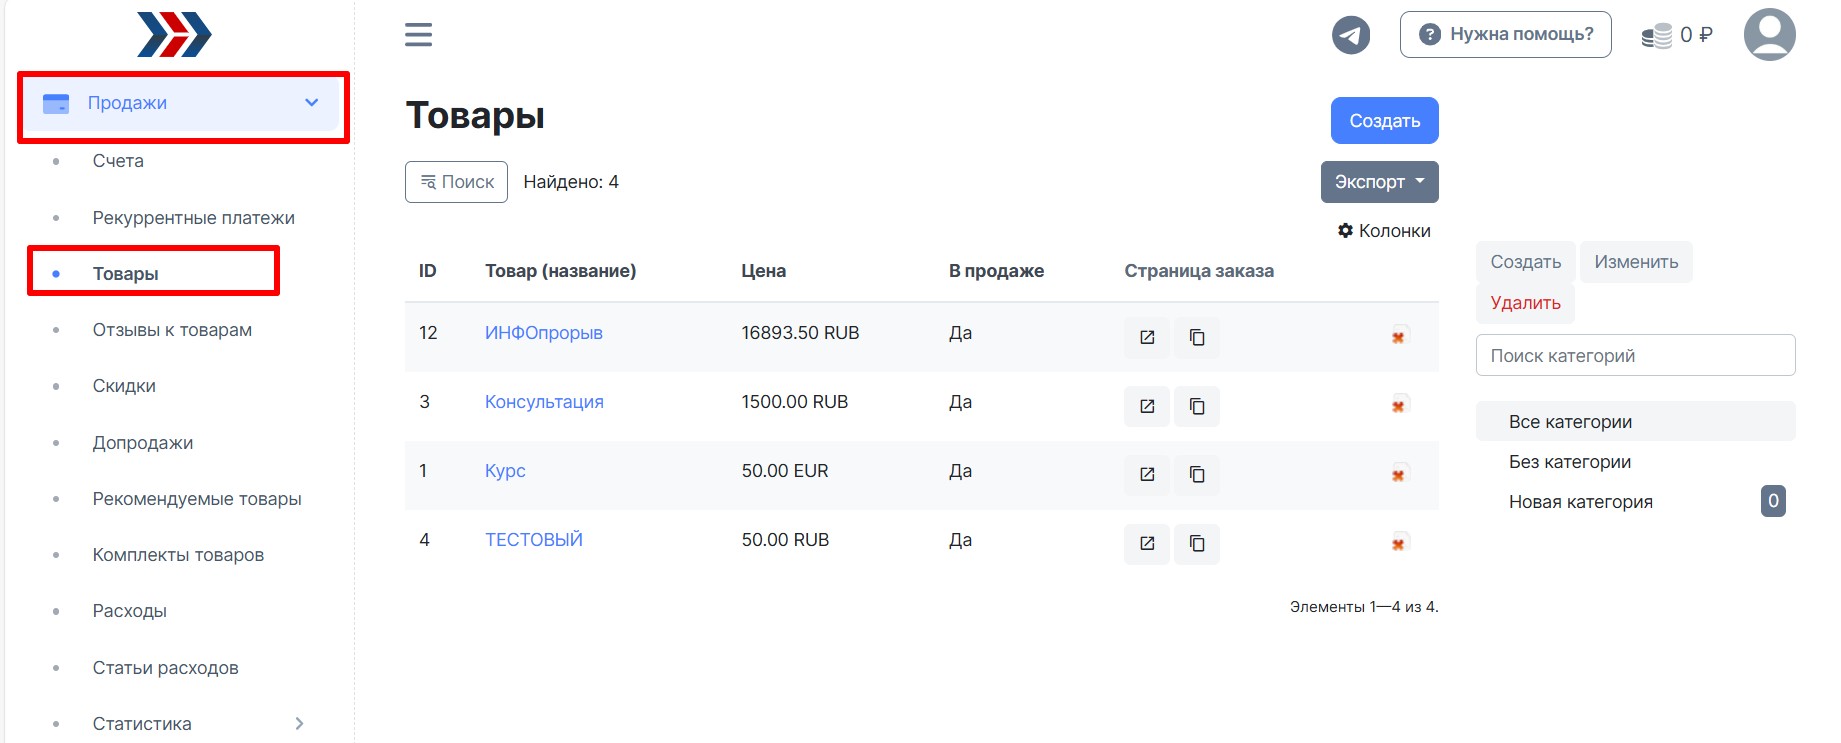The height and width of the screenshot is (743, 1841).
Task: Open order page for ИНФОпрорыв
Action: pos(1147,338)
